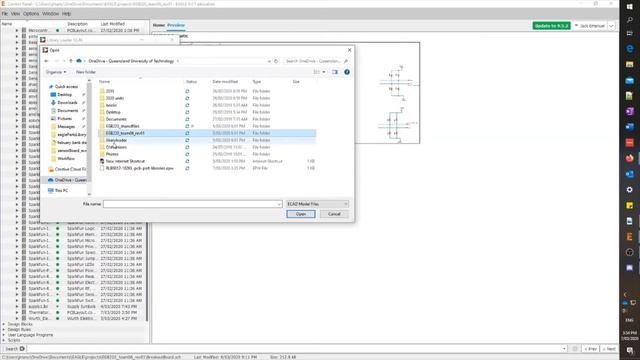The image size is (640, 360).
Task: Click sync status icon of New Internet Shortcut
Action: click(x=187, y=161)
